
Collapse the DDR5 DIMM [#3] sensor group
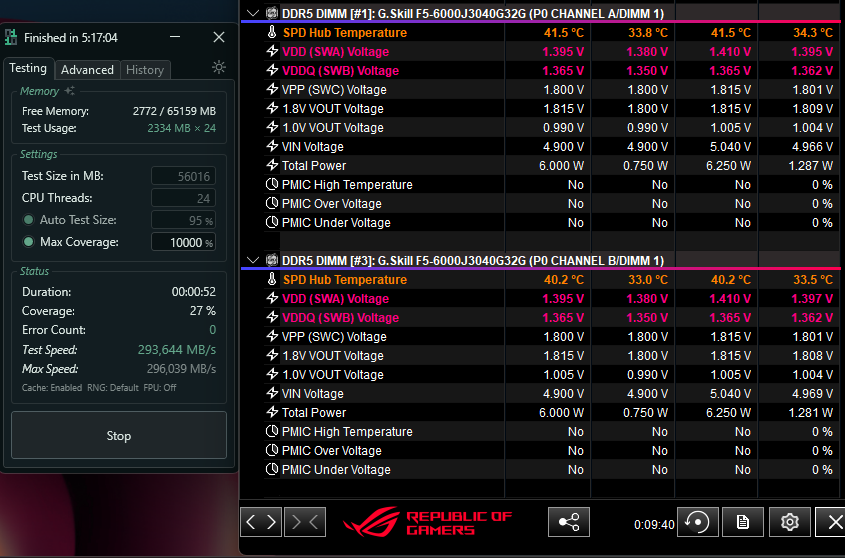click(253, 260)
